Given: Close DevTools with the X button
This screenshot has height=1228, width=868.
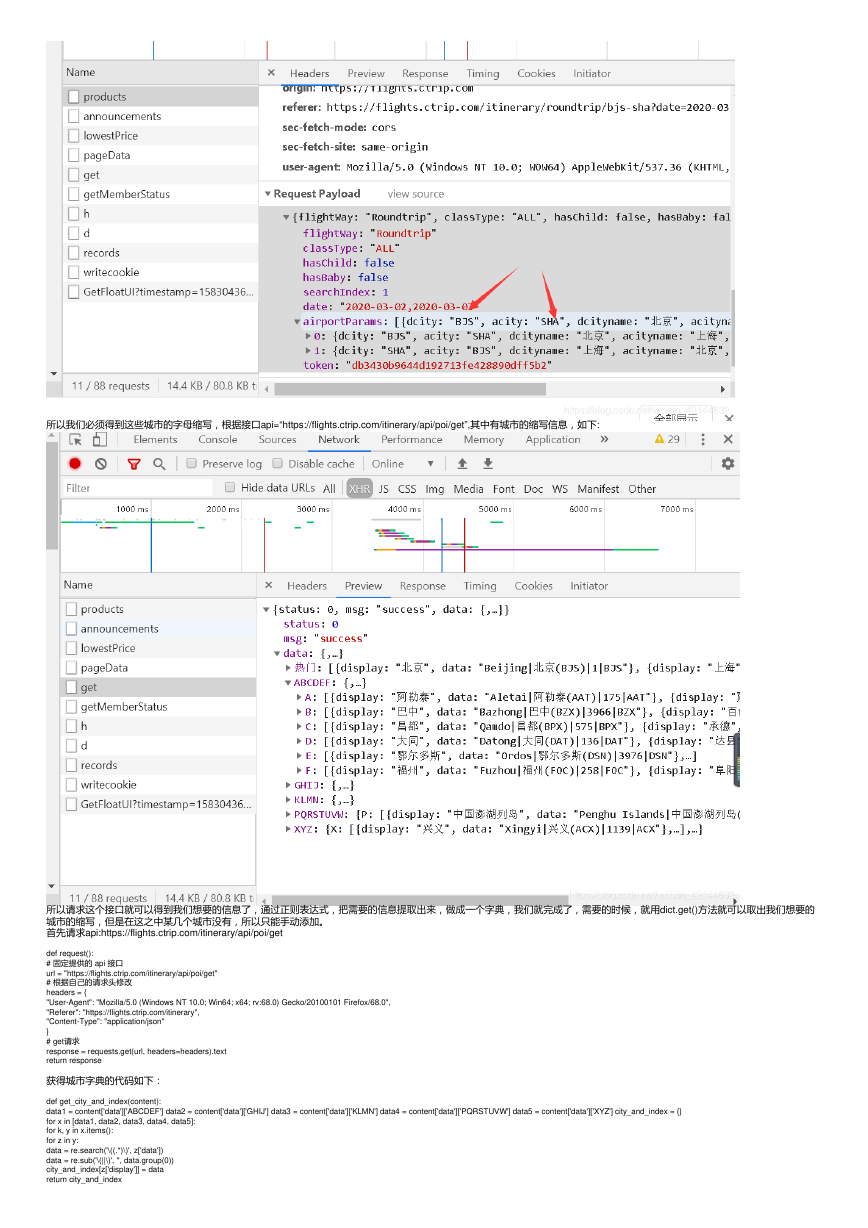Looking at the screenshot, I should point(728,439).
